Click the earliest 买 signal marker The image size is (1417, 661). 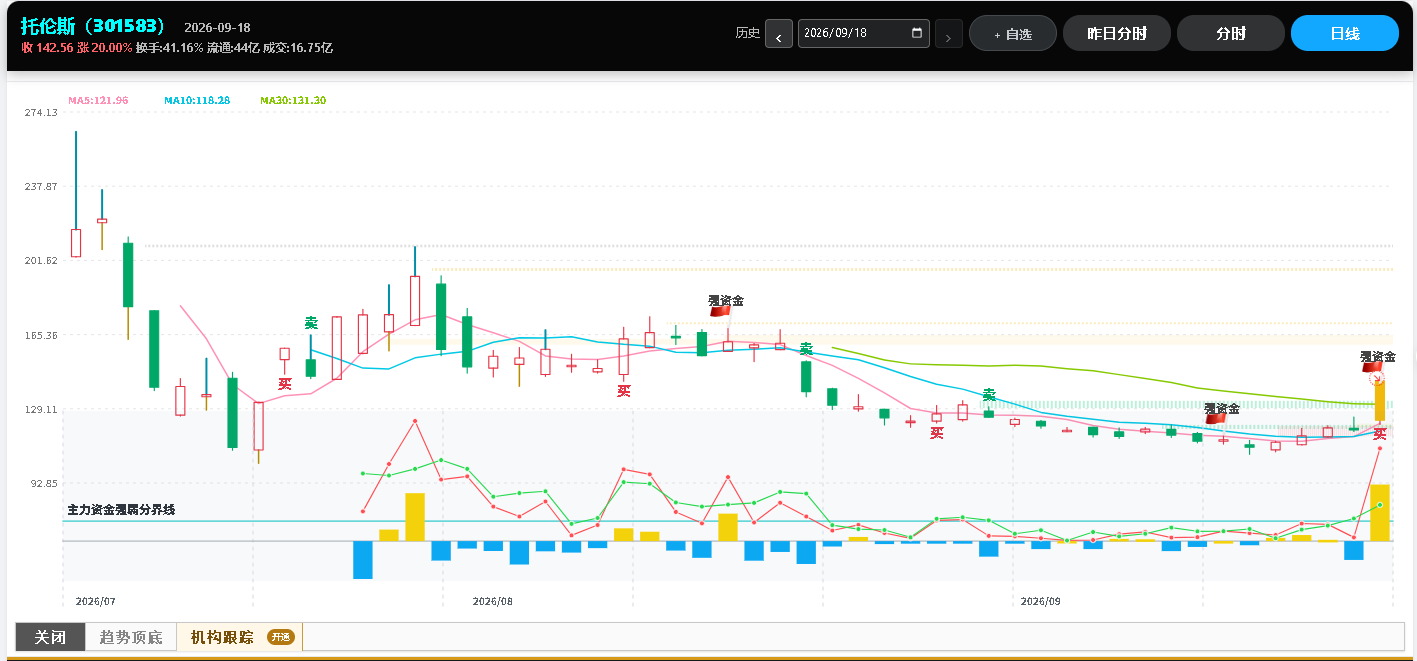(285, 383)
